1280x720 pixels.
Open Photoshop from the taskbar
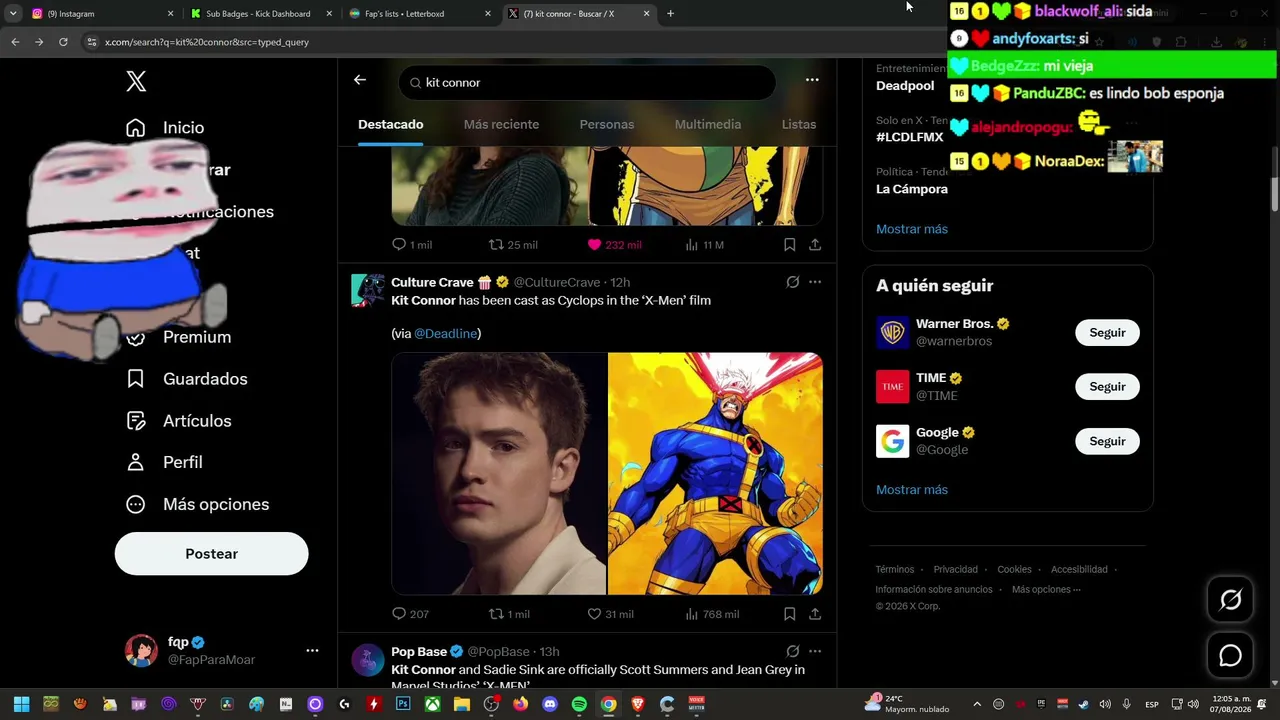click(x=403, y=704)
